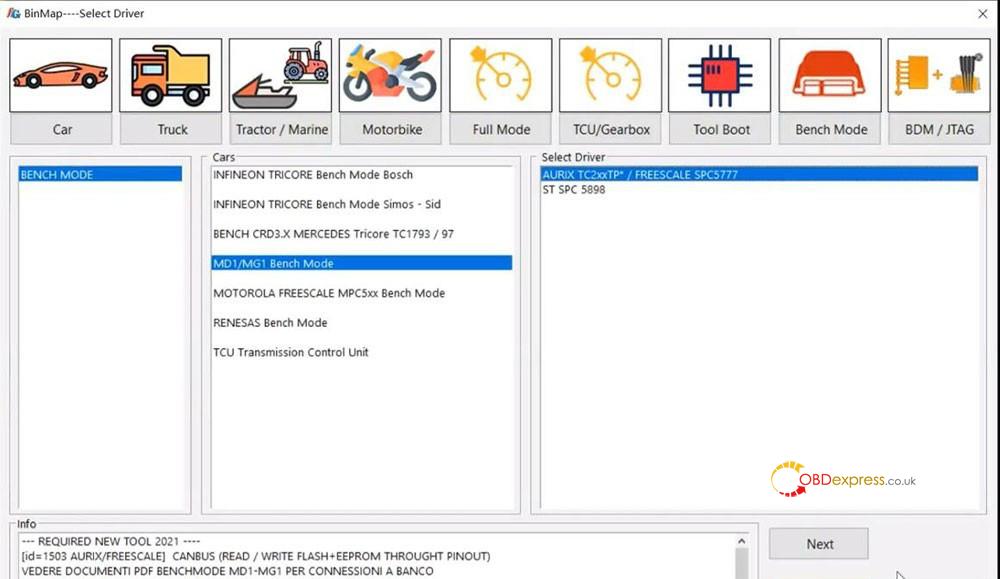Open Full Mode gauge icon
The image size is (1000, 579).
(x=500, y=76)
